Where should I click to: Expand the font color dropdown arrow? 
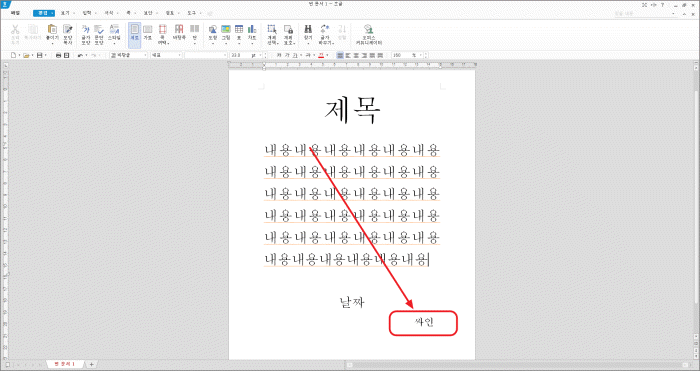[327, 55]
